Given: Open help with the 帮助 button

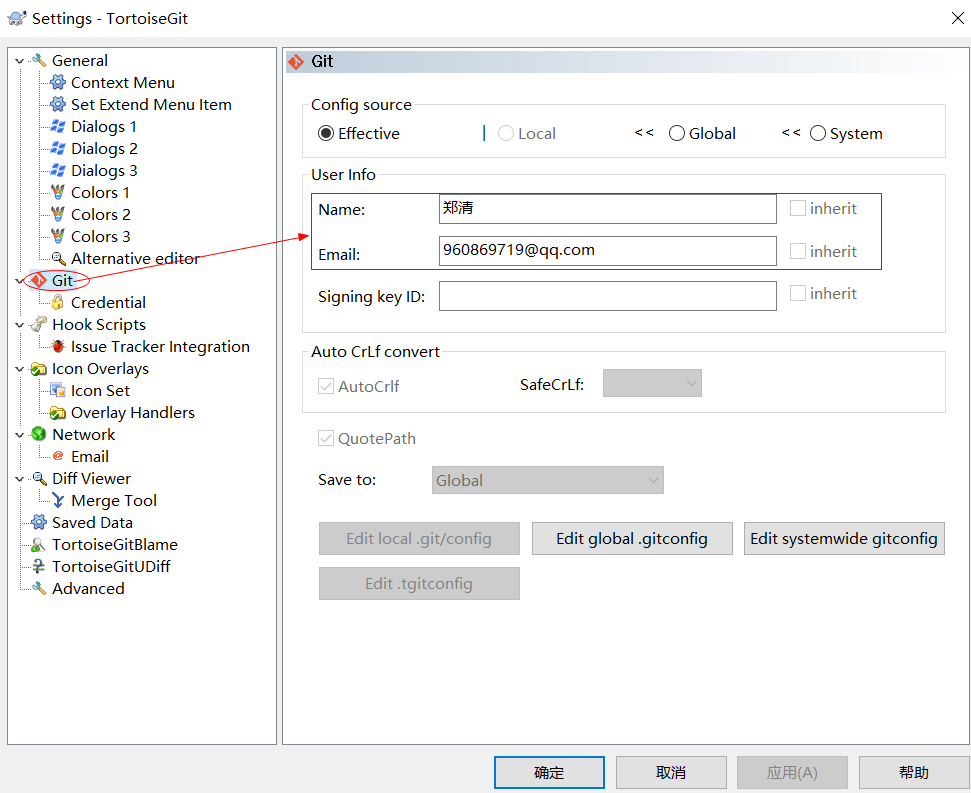Looking at the screenshot, I should click(x=914, y=773).
